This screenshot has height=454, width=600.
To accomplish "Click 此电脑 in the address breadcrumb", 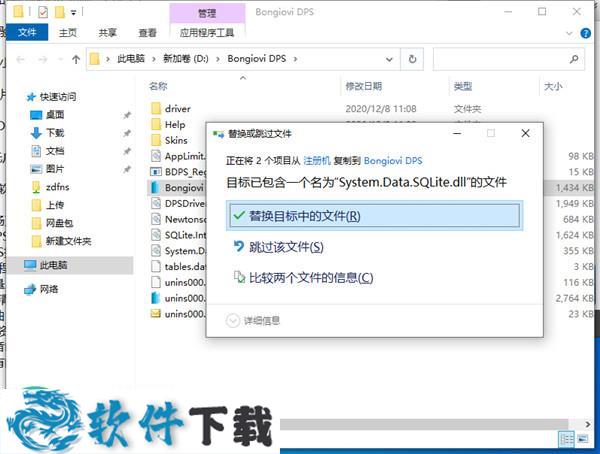I will click(x=131, y=59).
